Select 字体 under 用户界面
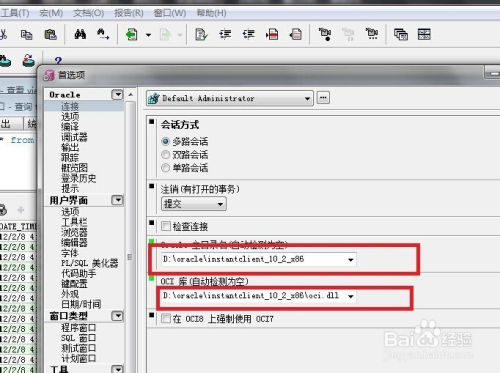Image resolution: width=500 pixels, height=373 pixels. (x=70, y=253)
